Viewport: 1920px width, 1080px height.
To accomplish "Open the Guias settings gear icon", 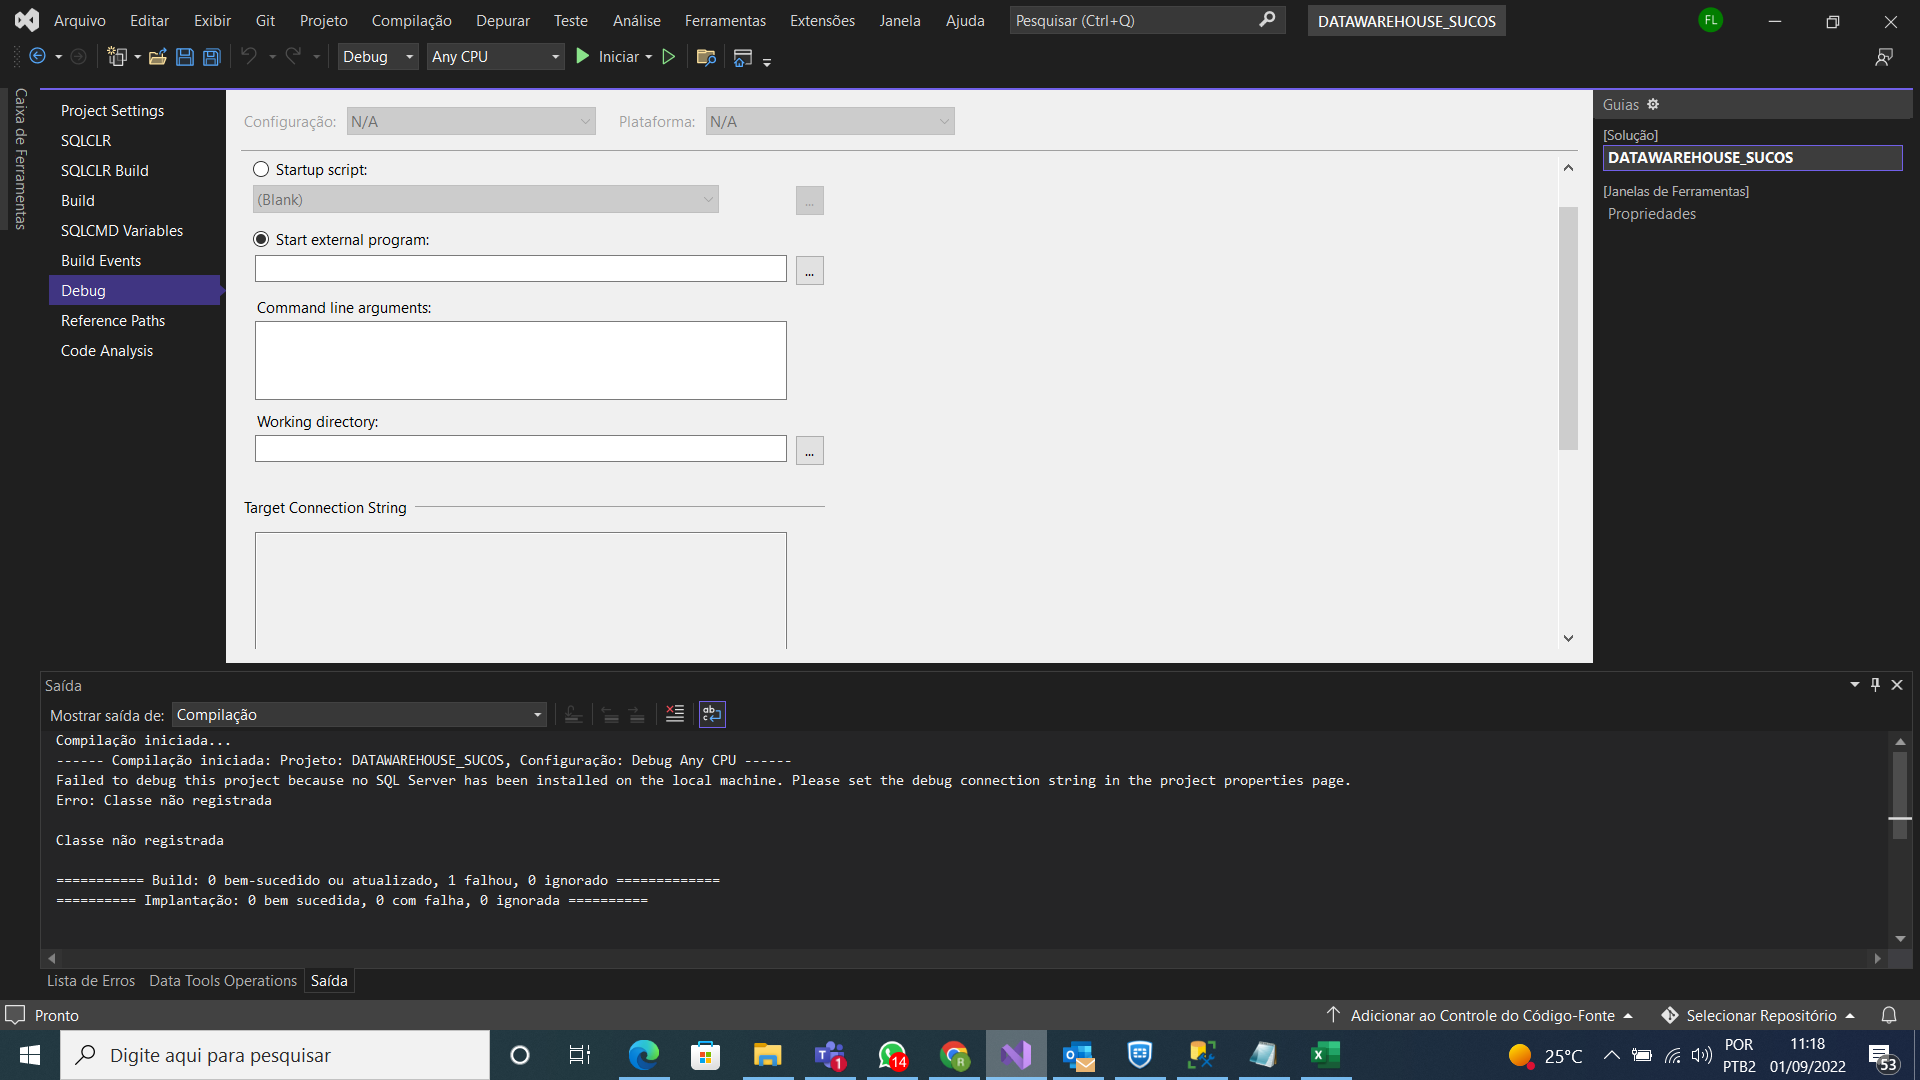I will click(1653, 104).
